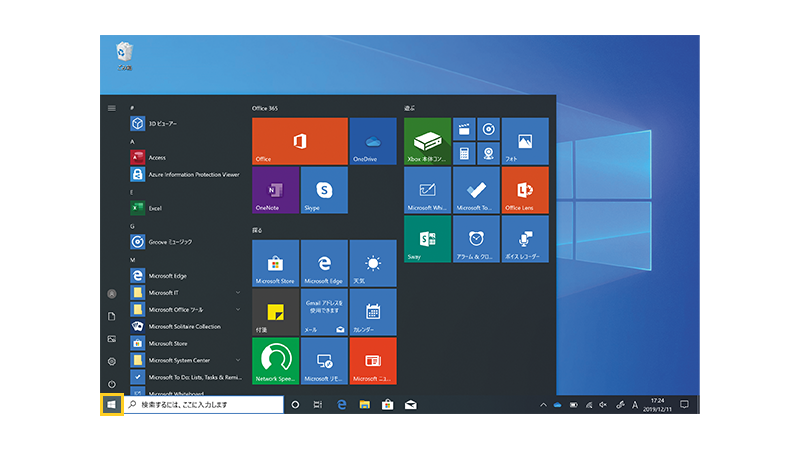
Task: Open the Microsoft Whiteboard tile
Action: click(428, 190)
